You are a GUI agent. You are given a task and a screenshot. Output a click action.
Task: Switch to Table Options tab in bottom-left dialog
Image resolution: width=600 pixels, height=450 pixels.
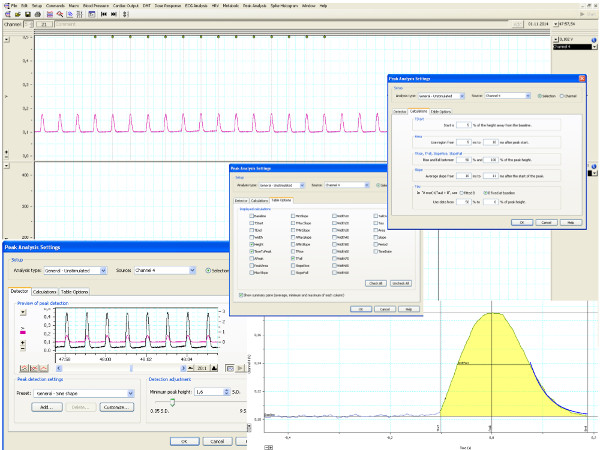(75, 291)
